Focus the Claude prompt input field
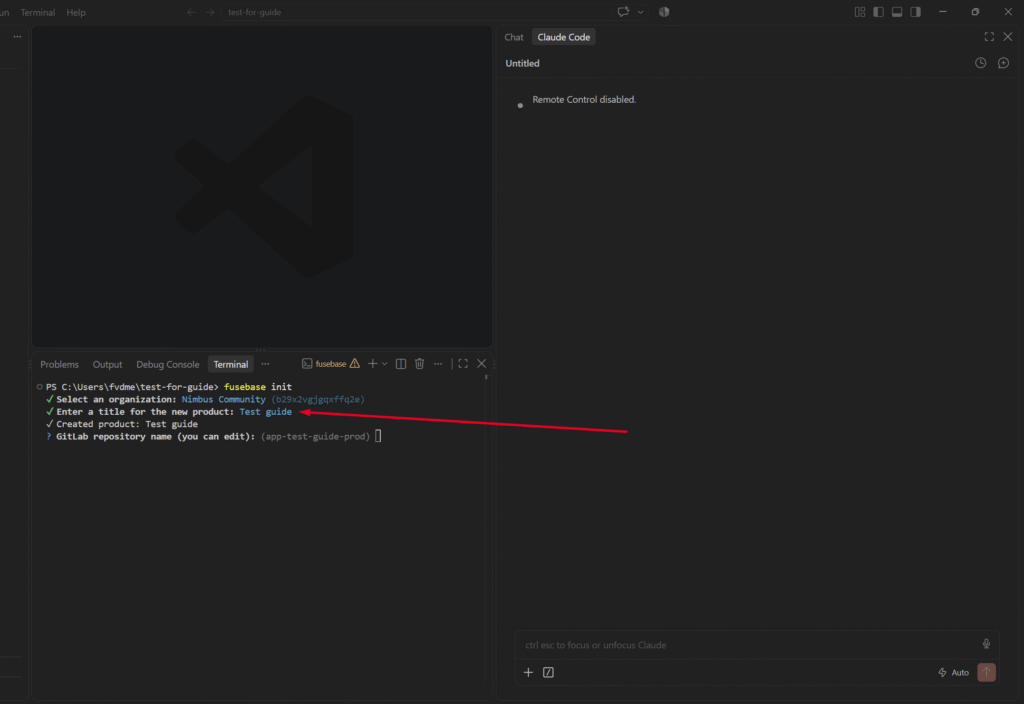This screenshot has height=704, width=1024. (x=748, y=645)
